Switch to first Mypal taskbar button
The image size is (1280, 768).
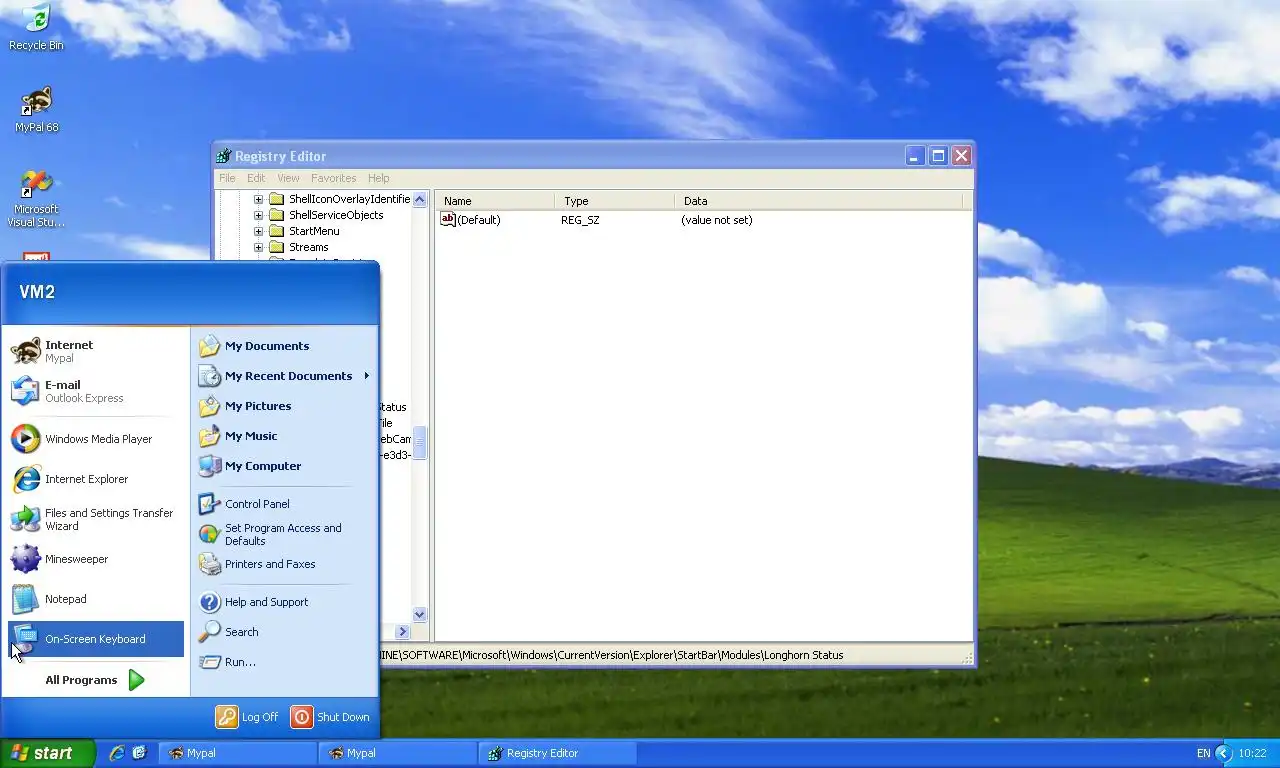237,753
